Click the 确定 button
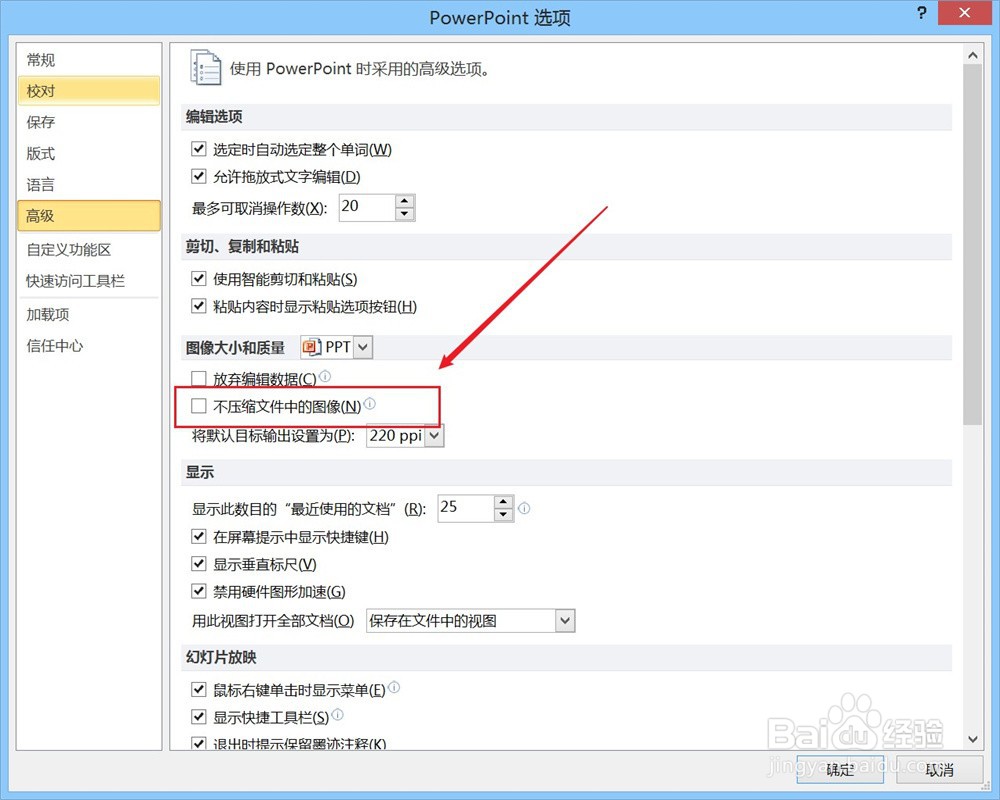The image size is (1000, 800). point(840,769)
